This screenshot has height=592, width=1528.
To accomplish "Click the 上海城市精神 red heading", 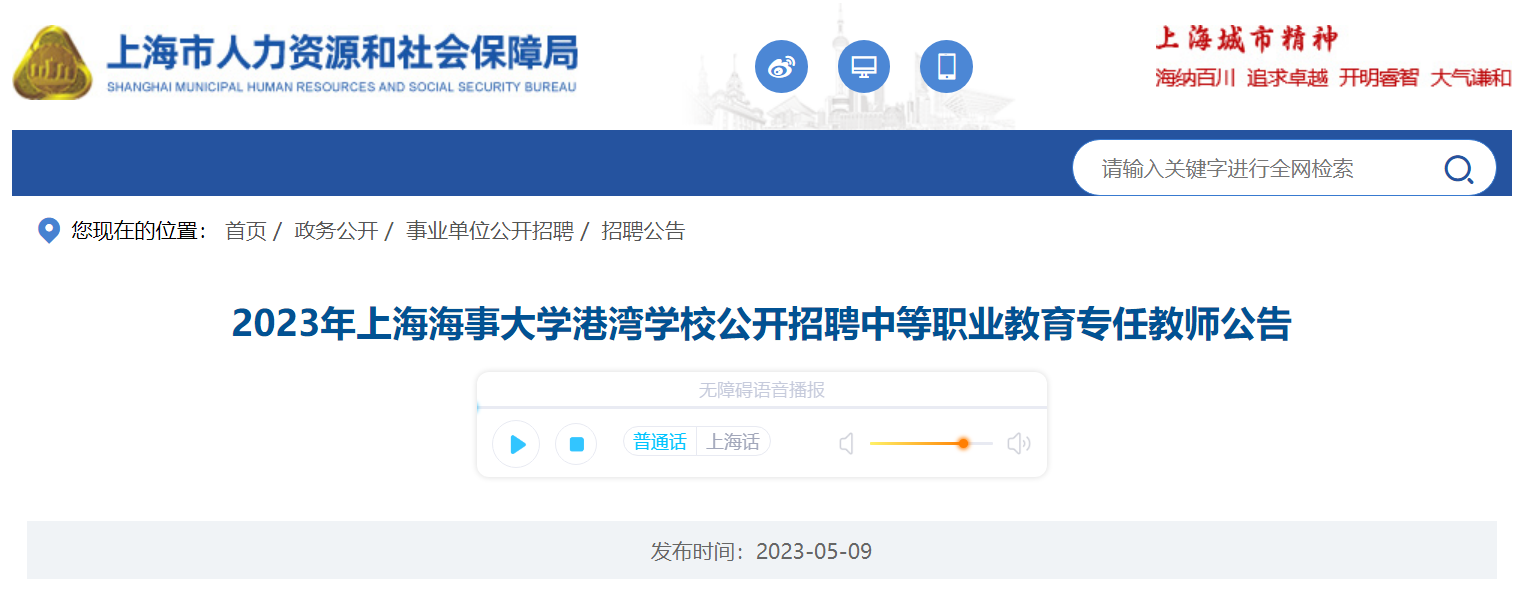I will coord(1245,39).
